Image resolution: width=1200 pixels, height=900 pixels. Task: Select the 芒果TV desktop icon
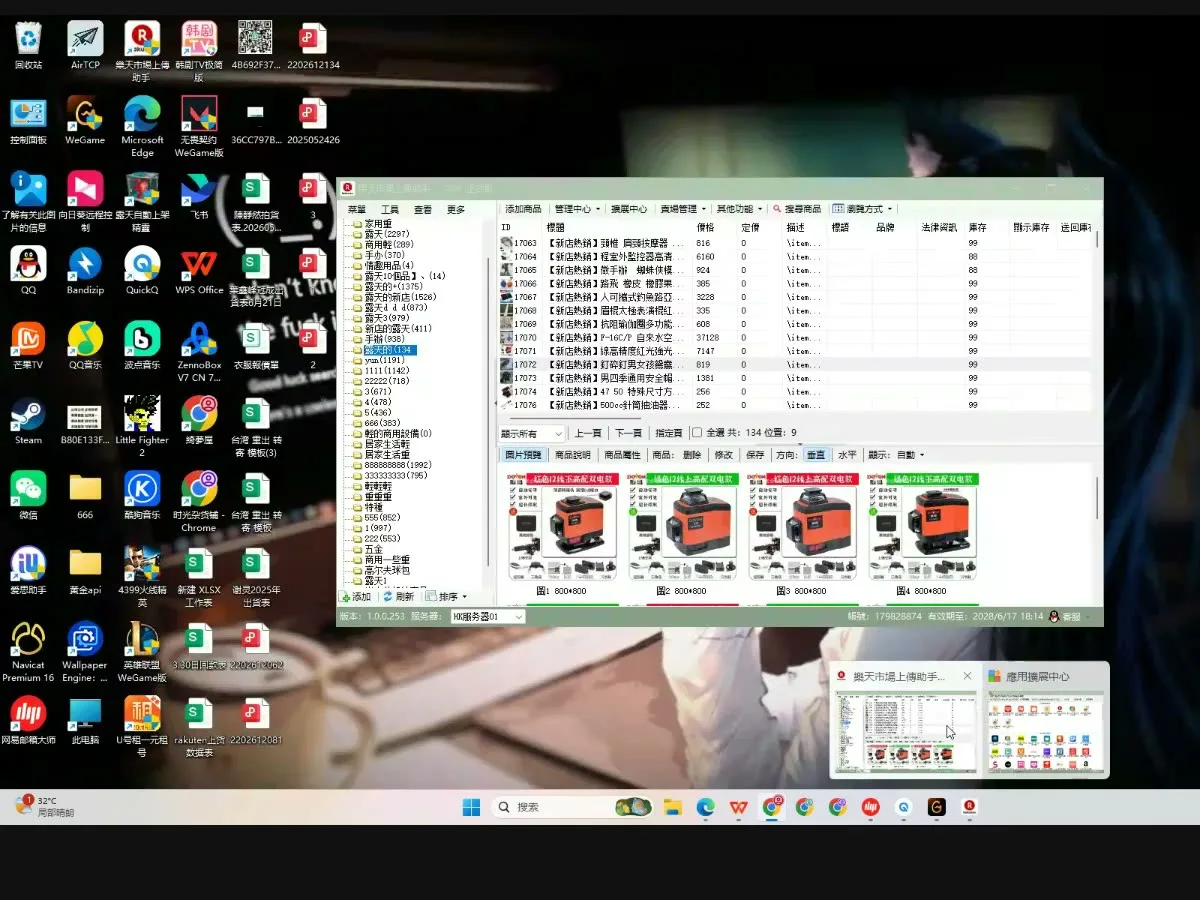click(x=28, y=346)
